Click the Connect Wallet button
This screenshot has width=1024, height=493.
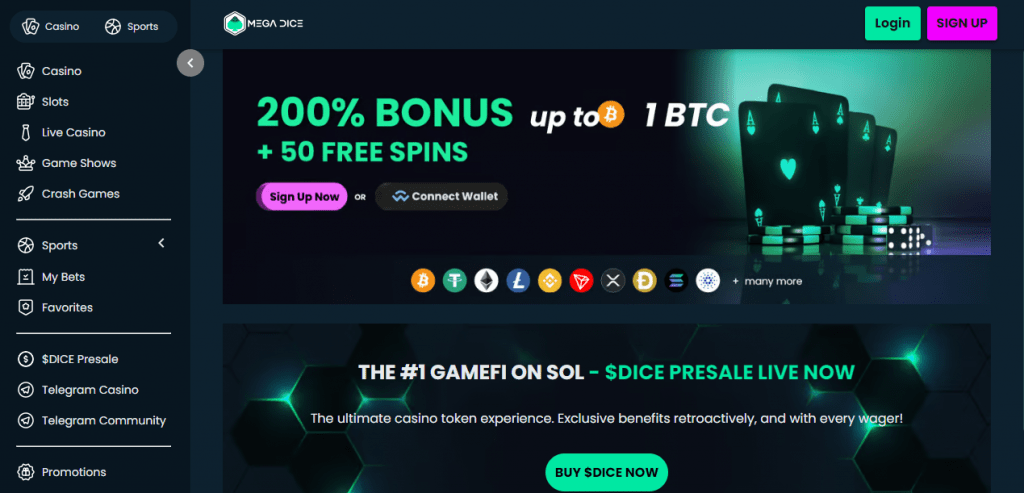tap(442, 197)
